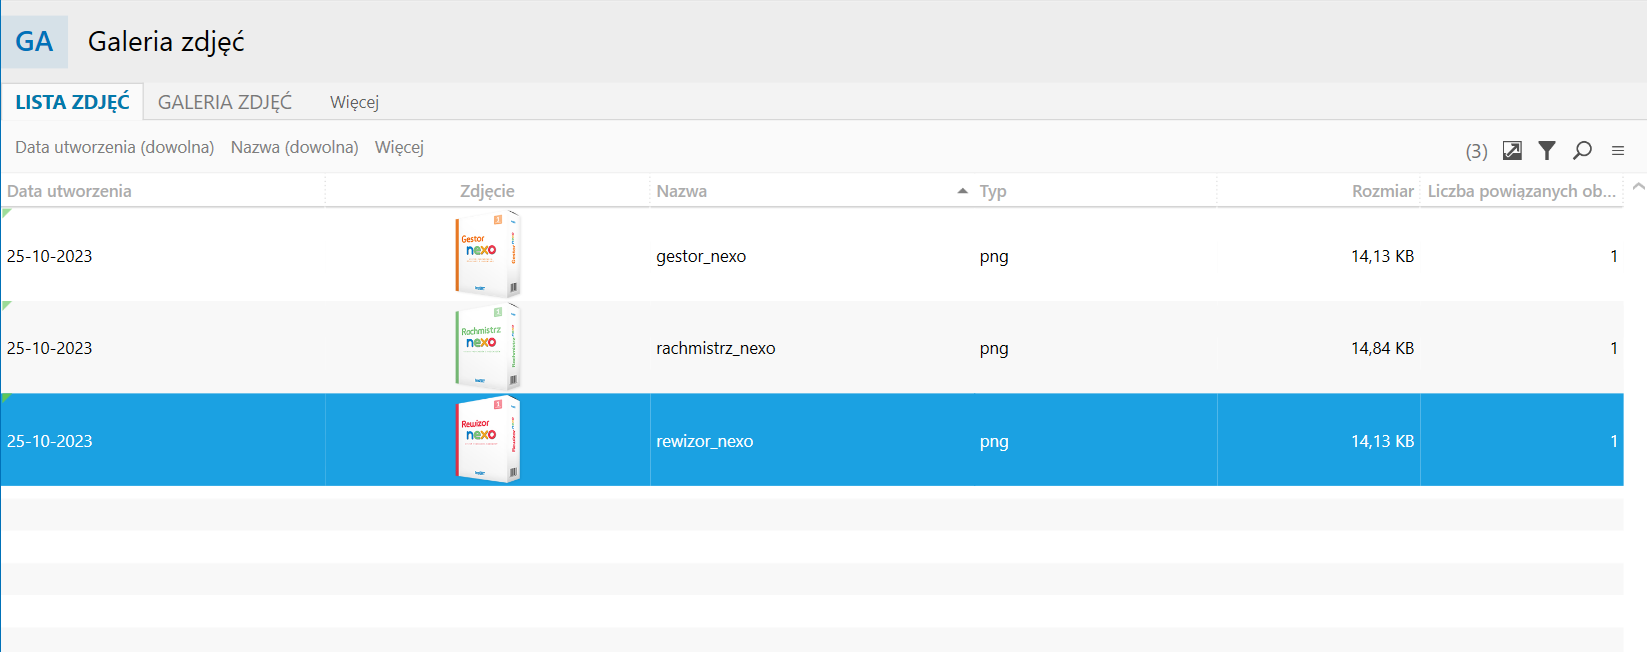Click size 14,84 KB
The height and width of the screenshot is (652, 1647).
tap(1383, 348)
